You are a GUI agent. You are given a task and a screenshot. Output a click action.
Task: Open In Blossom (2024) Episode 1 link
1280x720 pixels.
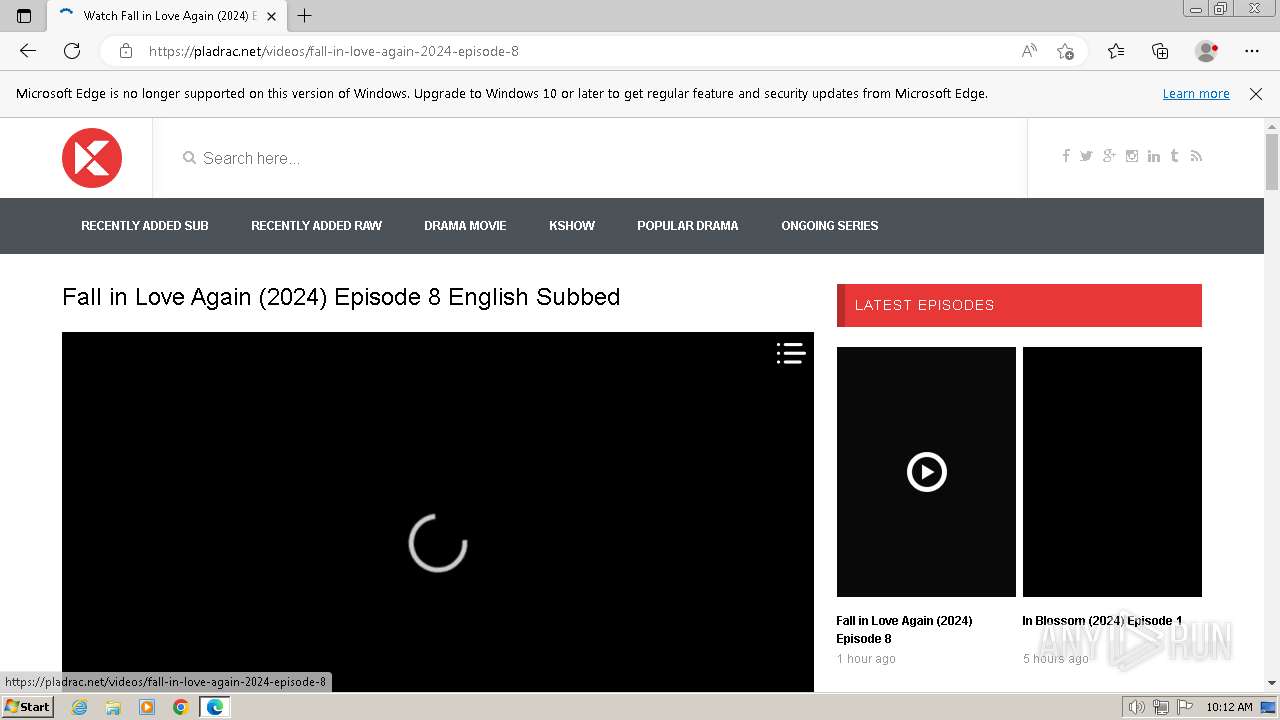(x=1102, y=621)
